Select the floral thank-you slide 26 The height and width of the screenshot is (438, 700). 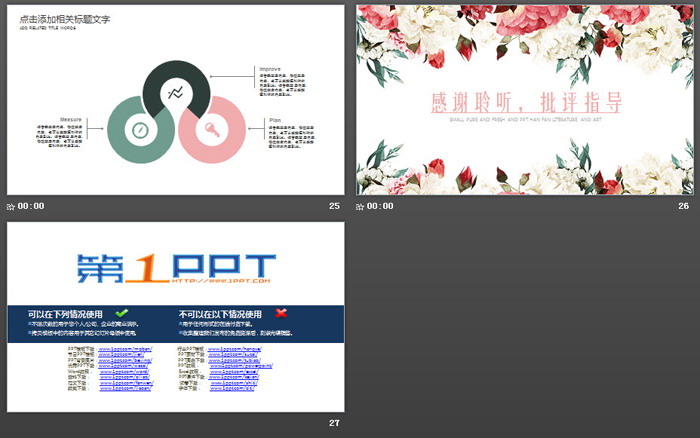pyautogui.click(x=524, y=99)
